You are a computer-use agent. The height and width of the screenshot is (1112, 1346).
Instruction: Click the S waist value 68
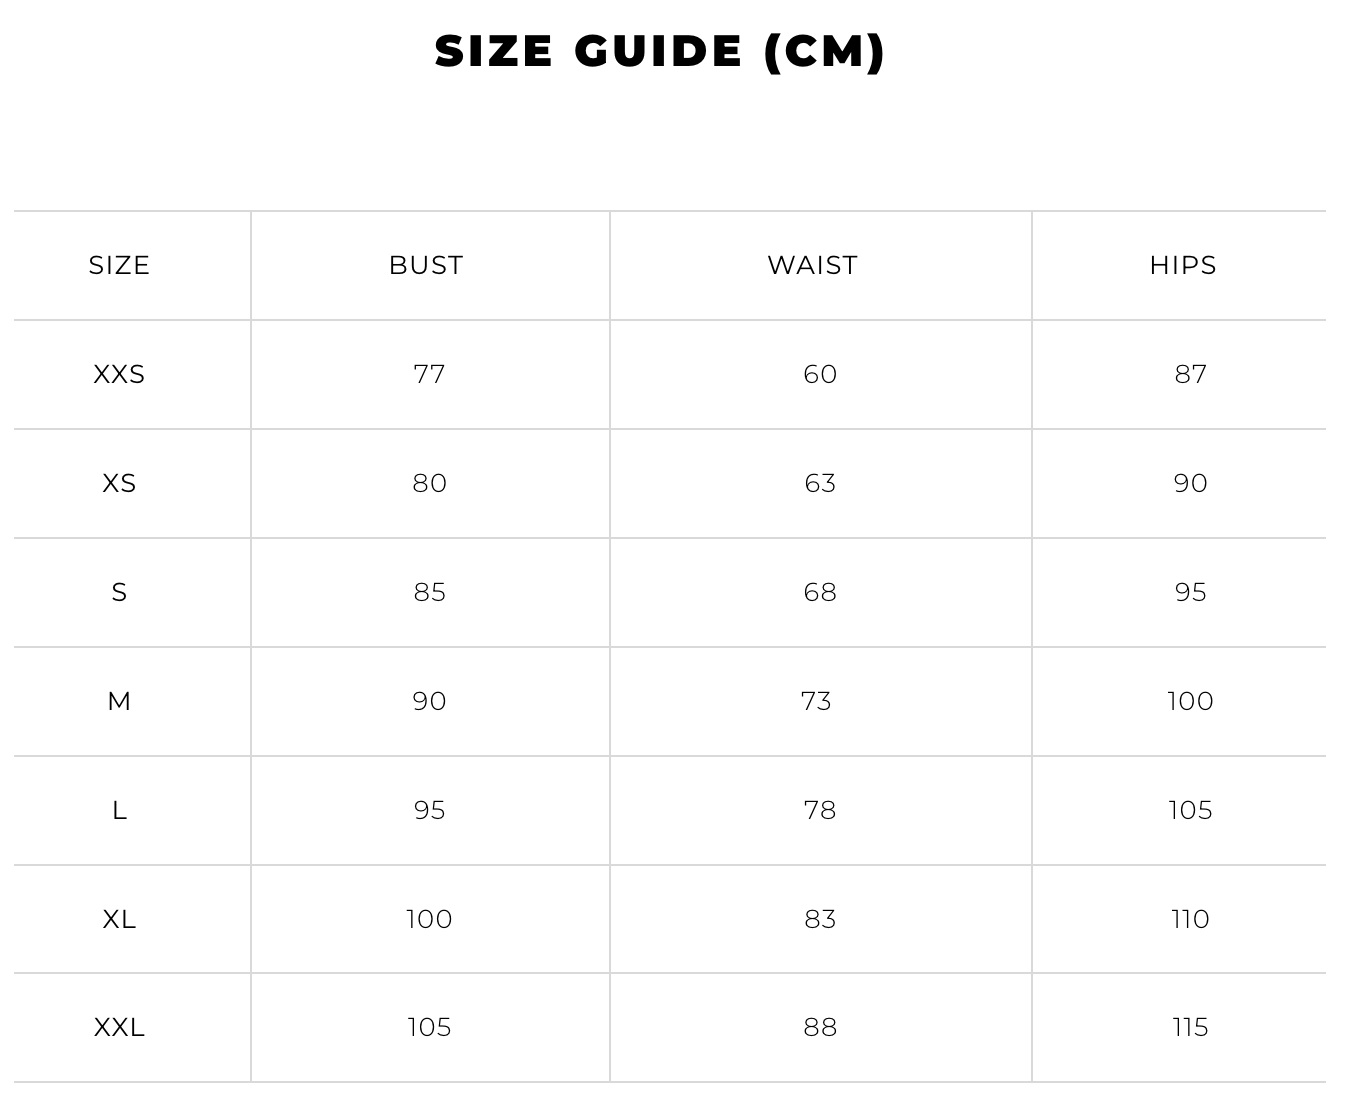coord(820,592)
